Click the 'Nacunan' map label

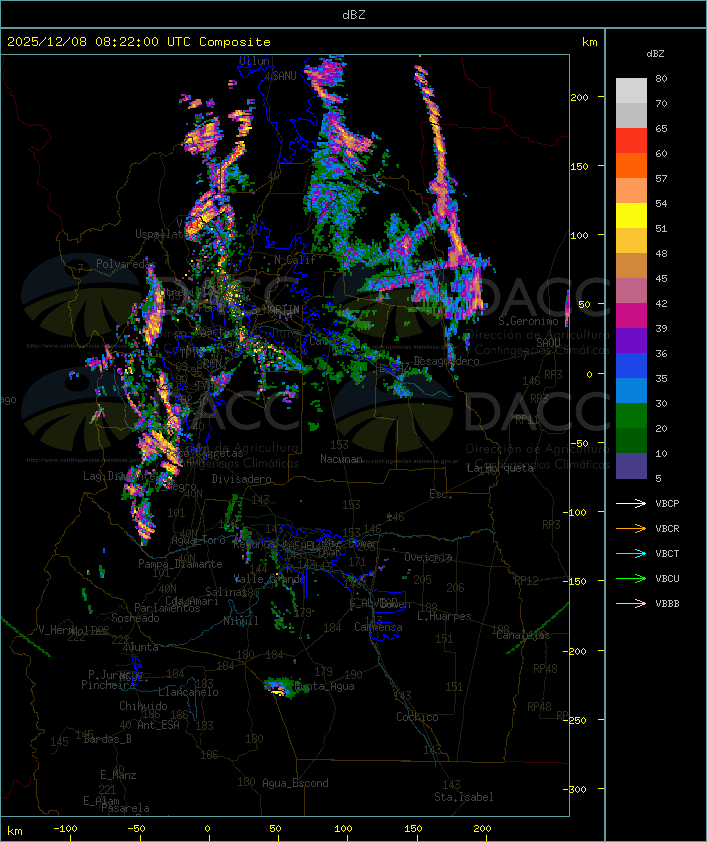[341, 459]
